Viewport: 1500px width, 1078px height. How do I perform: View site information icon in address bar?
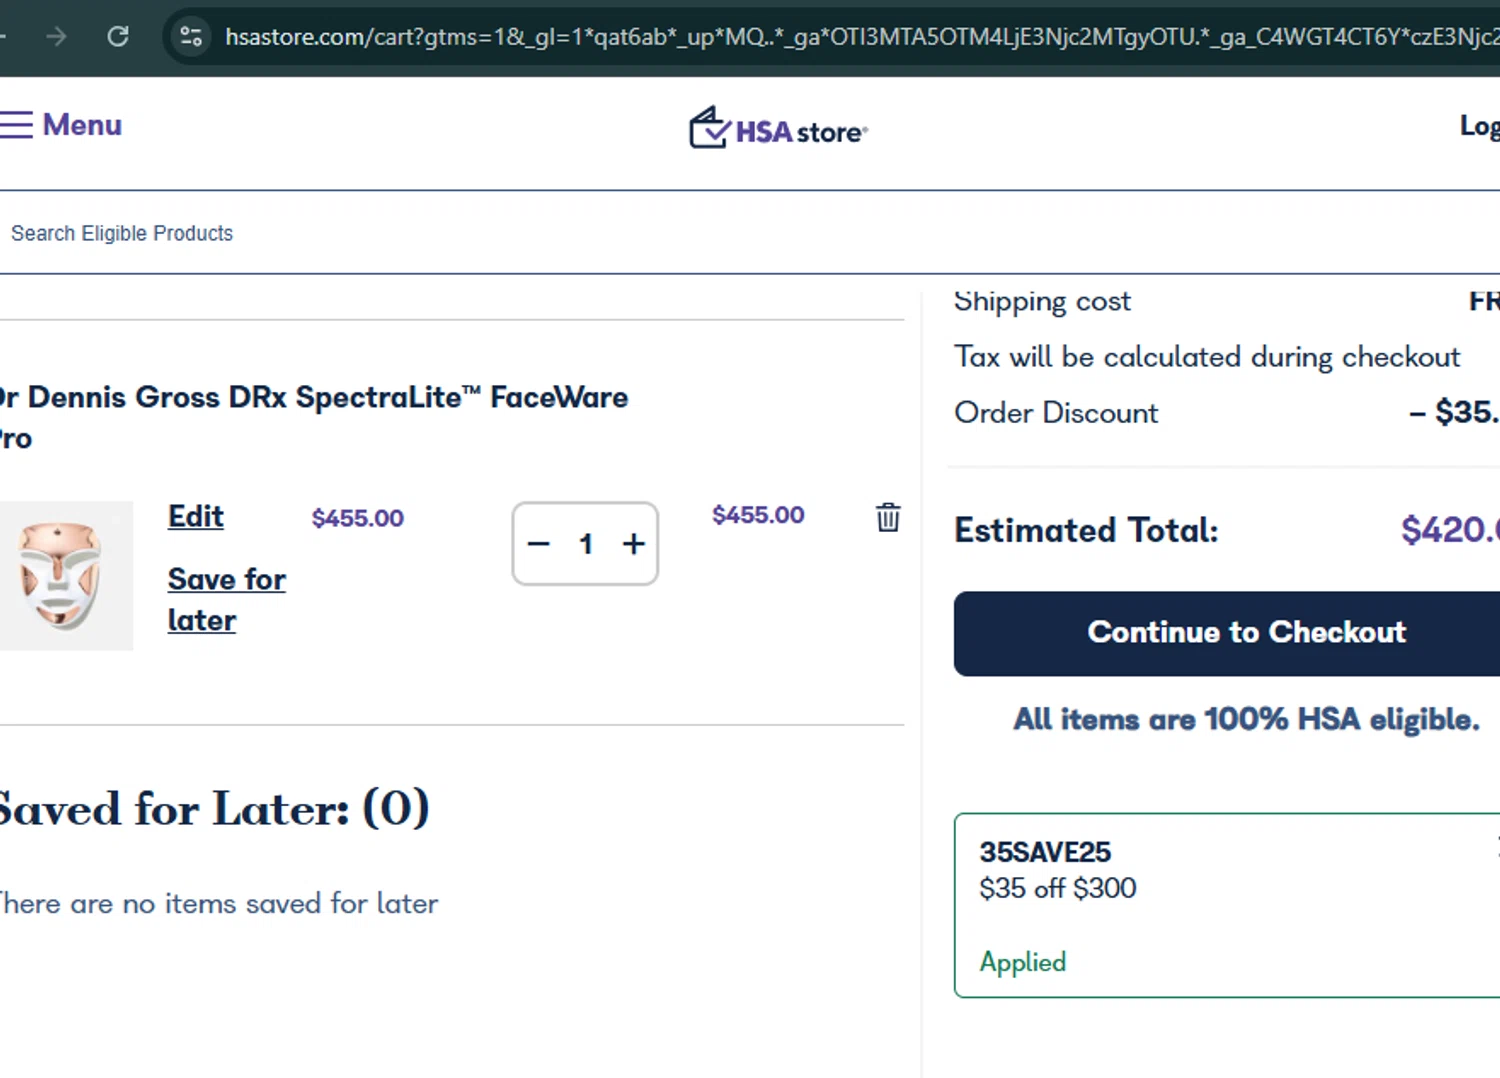pyautogui.click(x=191, y=37)
